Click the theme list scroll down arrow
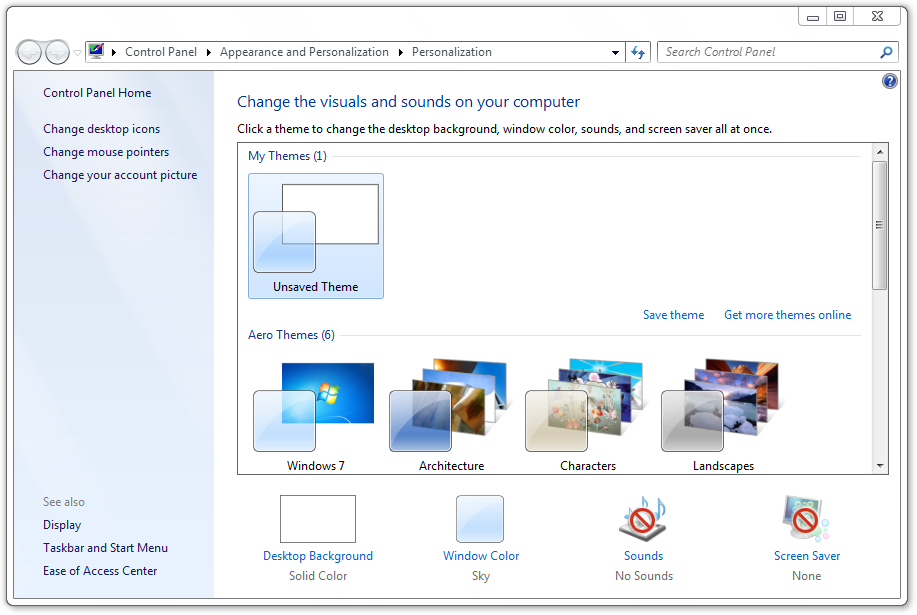Viewport: 917px width, 615px height. (880, 466)
